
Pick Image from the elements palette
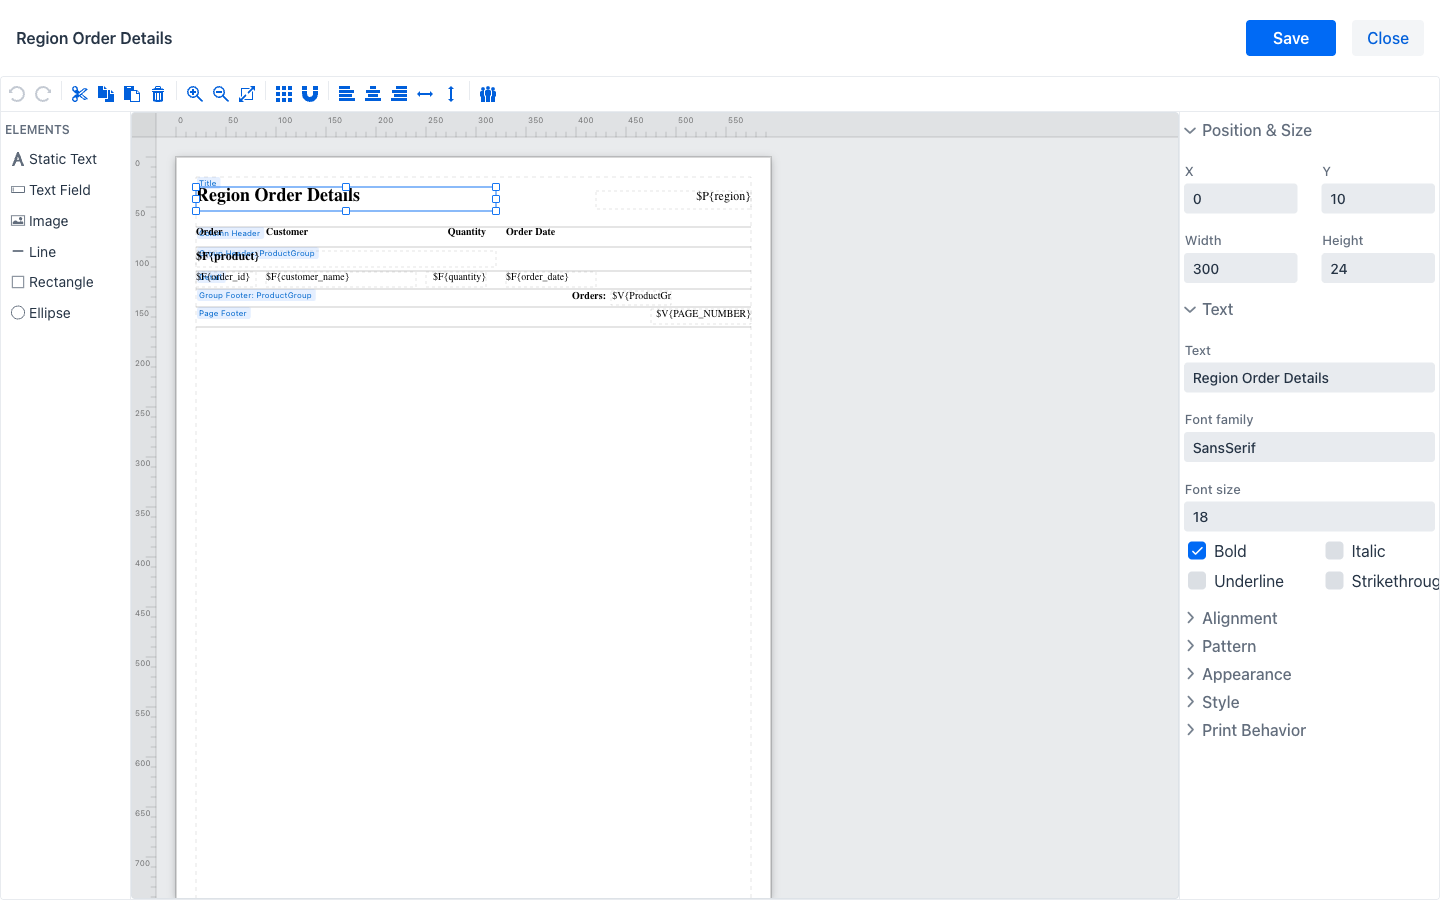[x=40, y=221]
